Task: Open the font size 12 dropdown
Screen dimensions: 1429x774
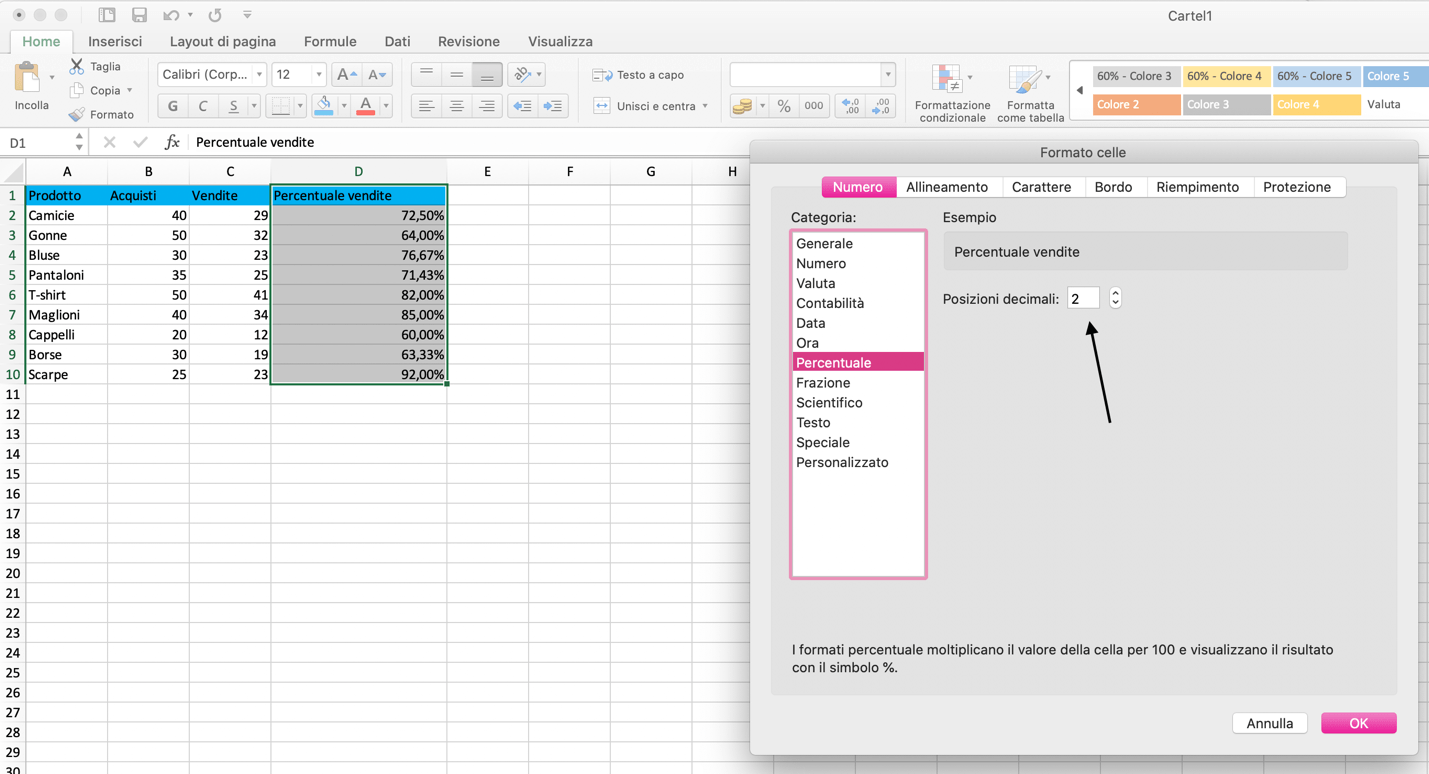Action: coord(319,75)
